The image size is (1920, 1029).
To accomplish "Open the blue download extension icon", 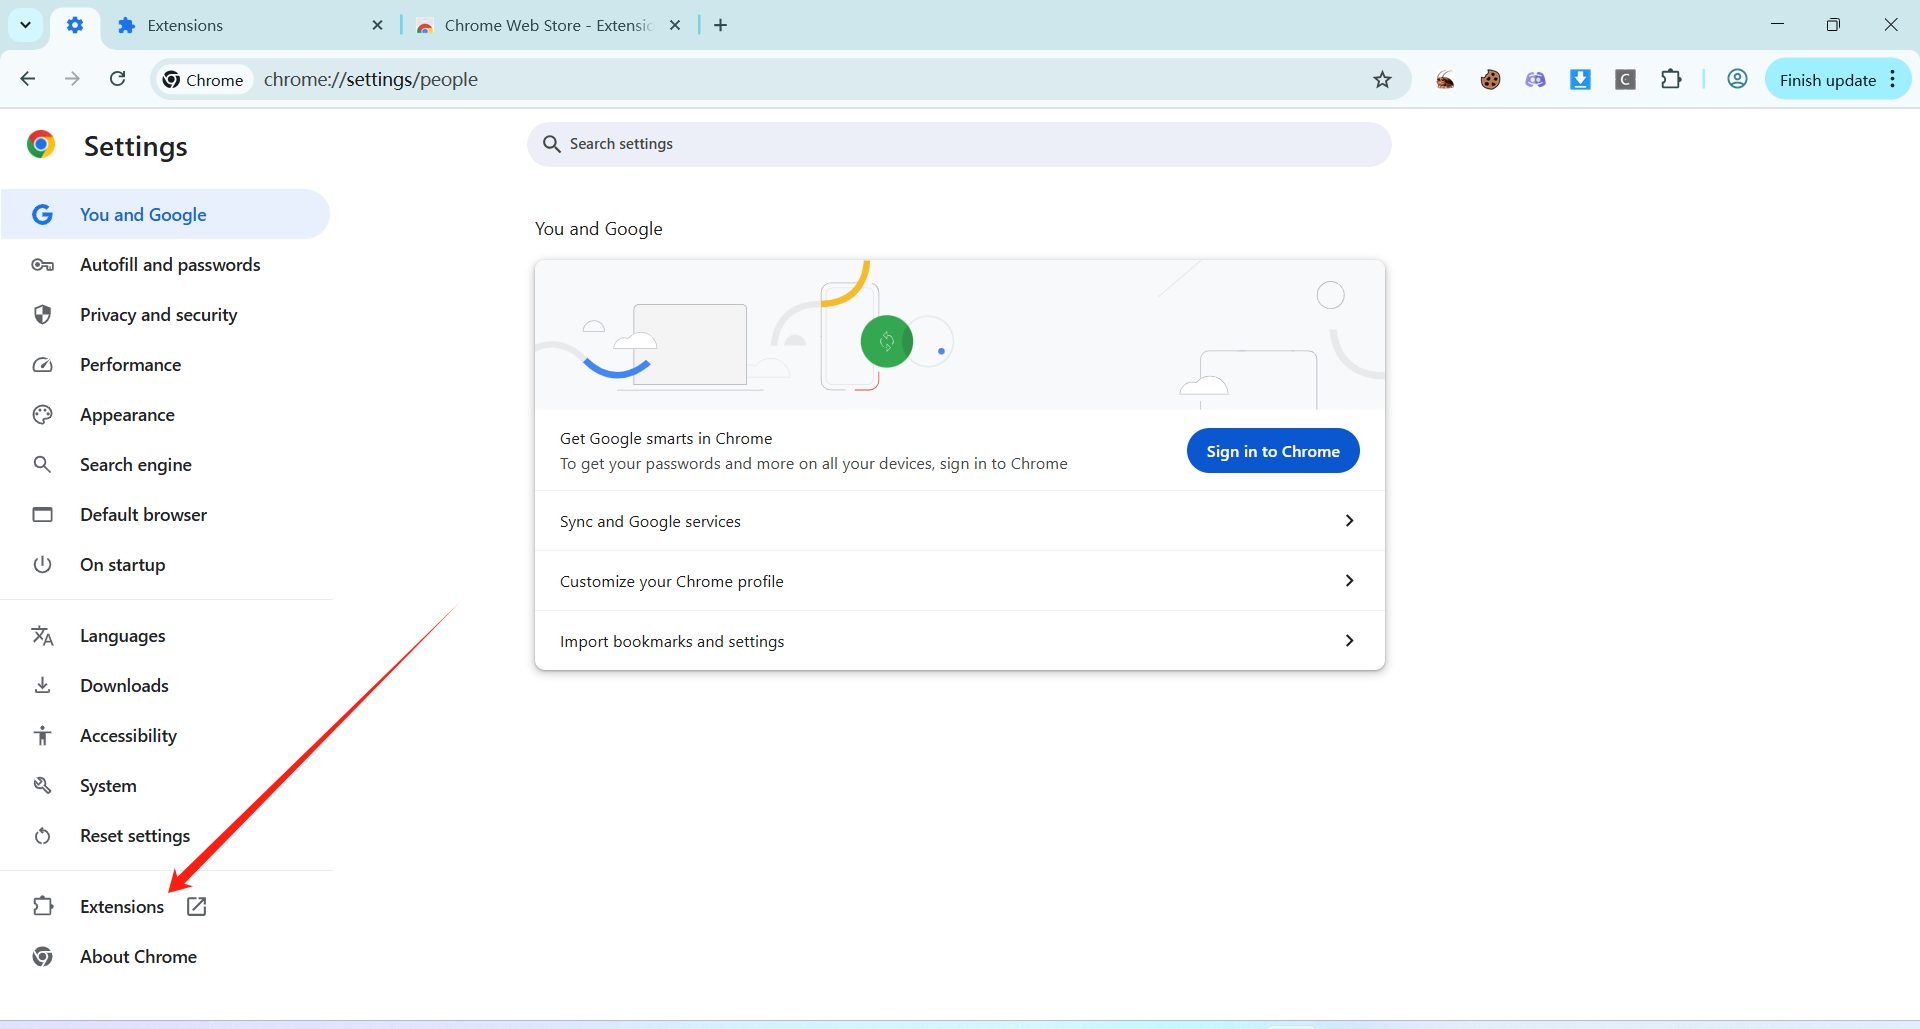I will tap(1580, 80).
